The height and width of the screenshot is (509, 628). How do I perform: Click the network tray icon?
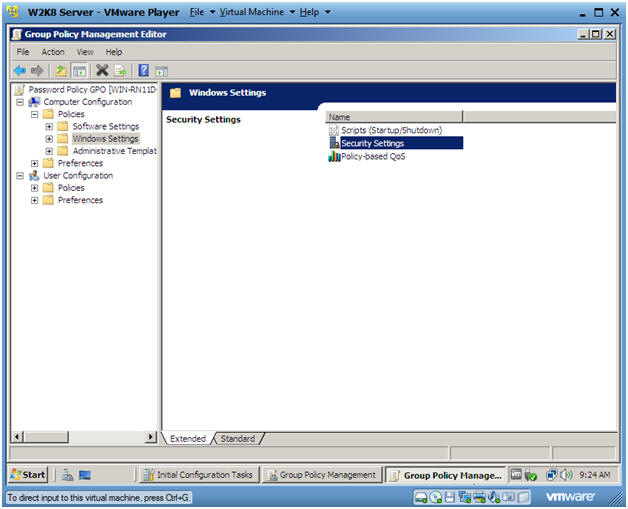point(552,475)
